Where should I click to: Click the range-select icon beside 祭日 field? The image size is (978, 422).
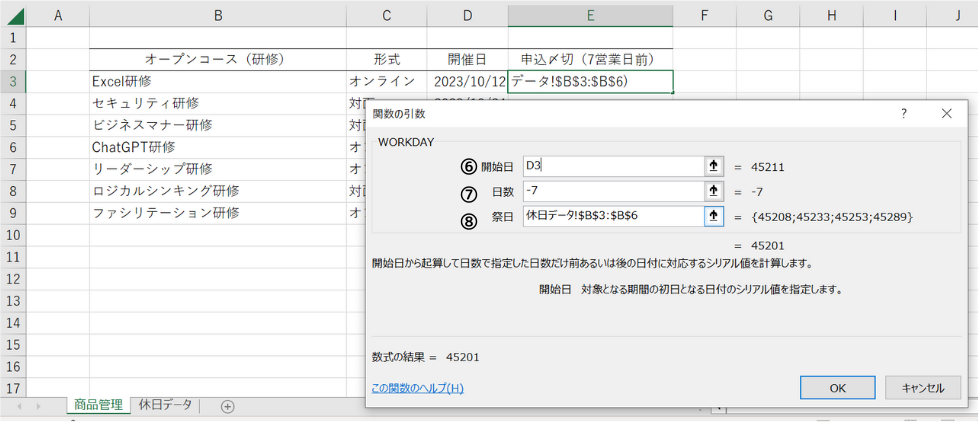pyautogui.click(x=714, y=216)
